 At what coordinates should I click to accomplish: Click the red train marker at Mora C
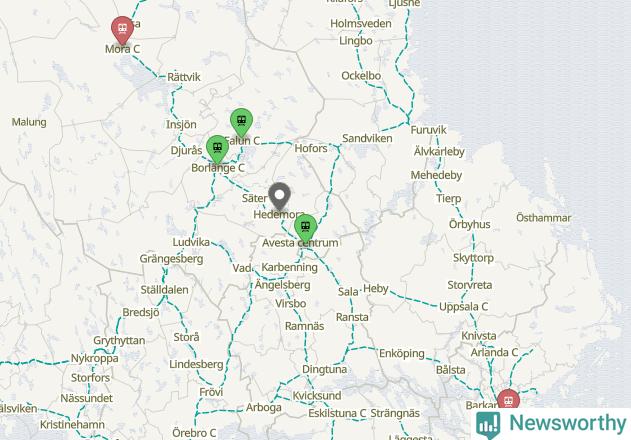point(122,30)
